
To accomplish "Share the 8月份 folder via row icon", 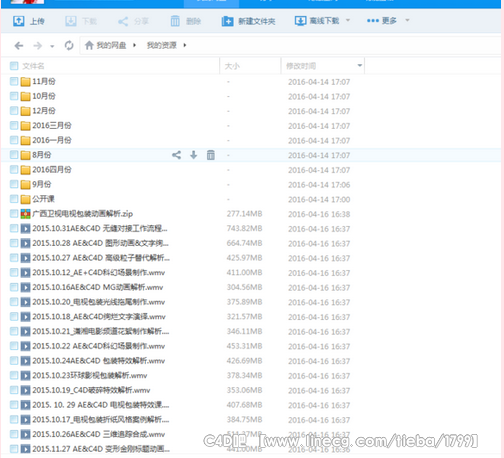I will pyautogui.click(x=176, y=155).
